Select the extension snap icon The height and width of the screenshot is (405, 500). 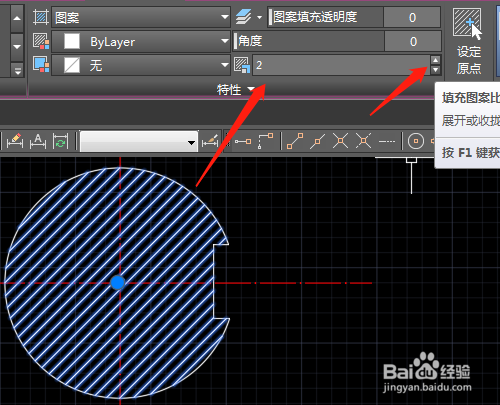tap(387, 141)
